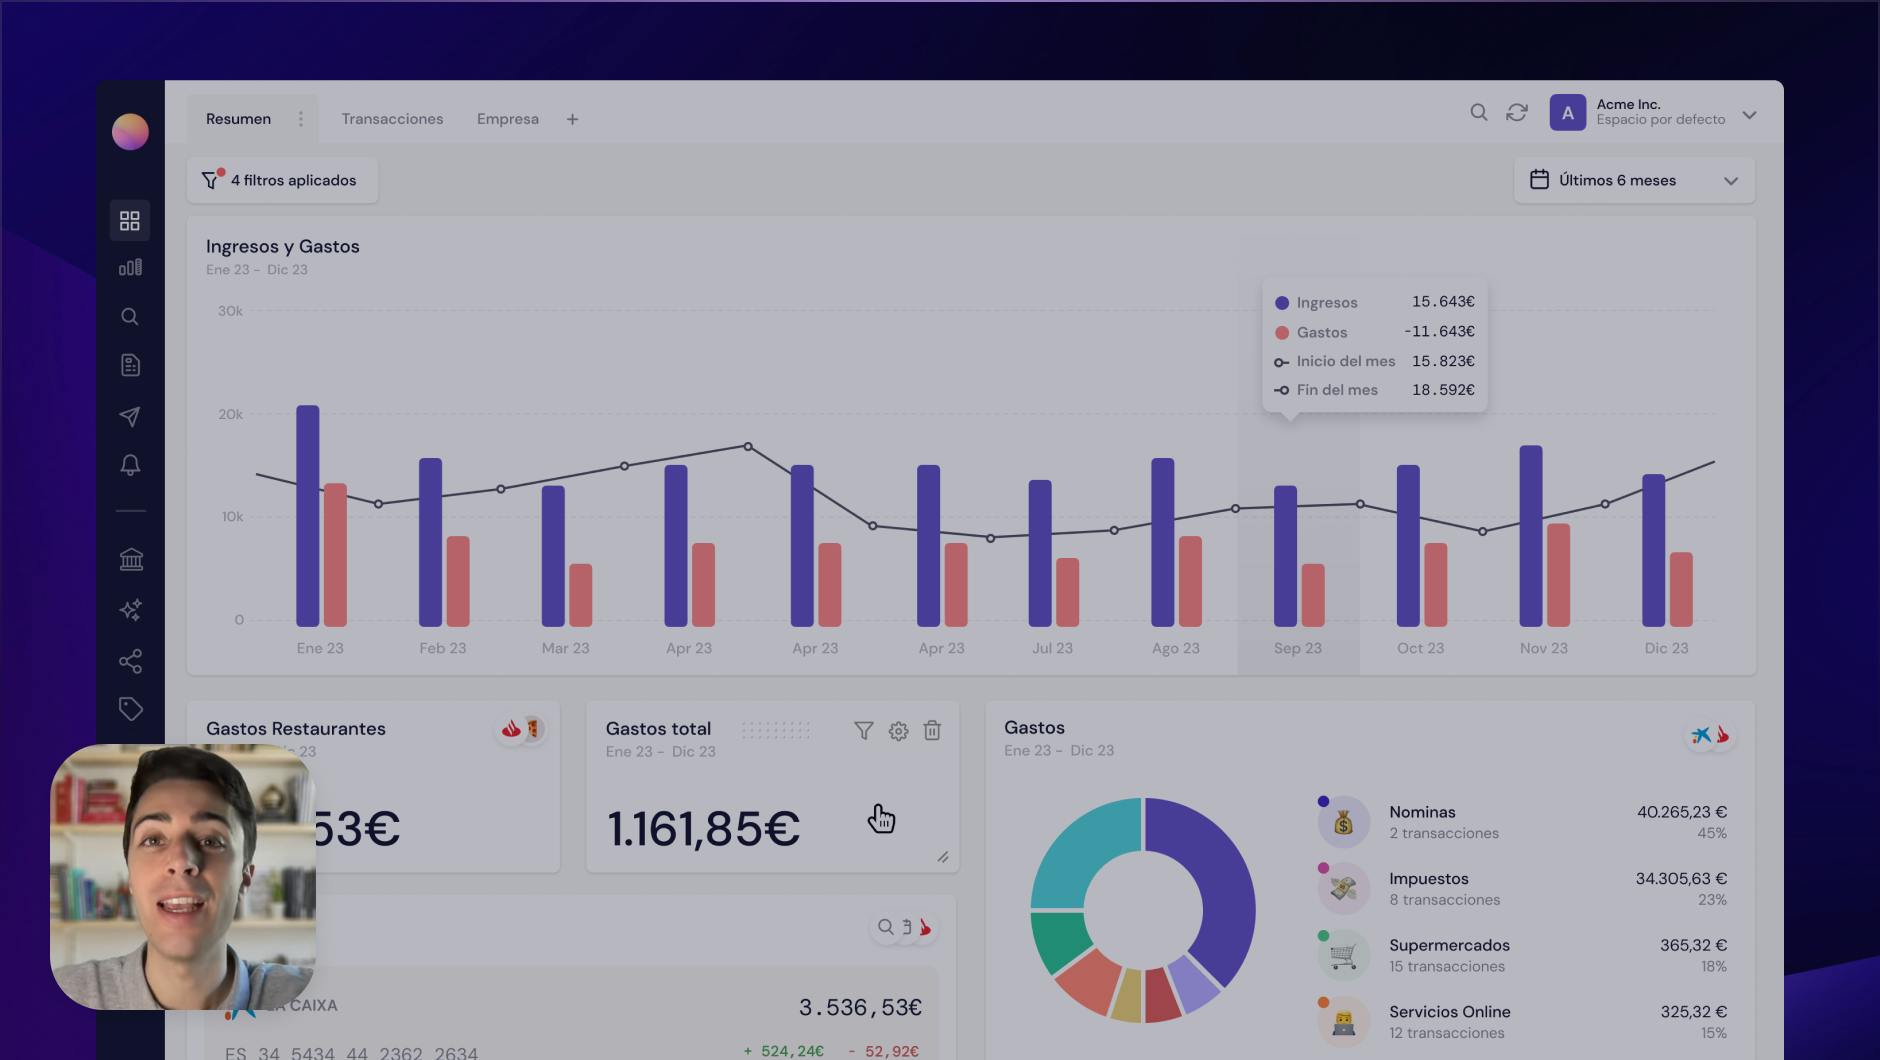The image size is (1880, 1060).
Task: Click the Gastos total drag handle dots
Action: [776, 730]
